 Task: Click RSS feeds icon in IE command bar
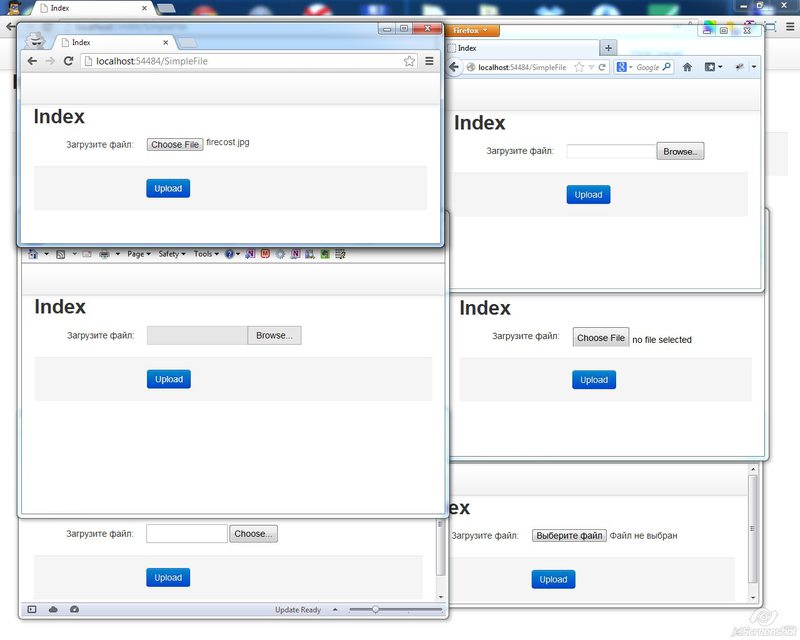click(x=60, y=254)
